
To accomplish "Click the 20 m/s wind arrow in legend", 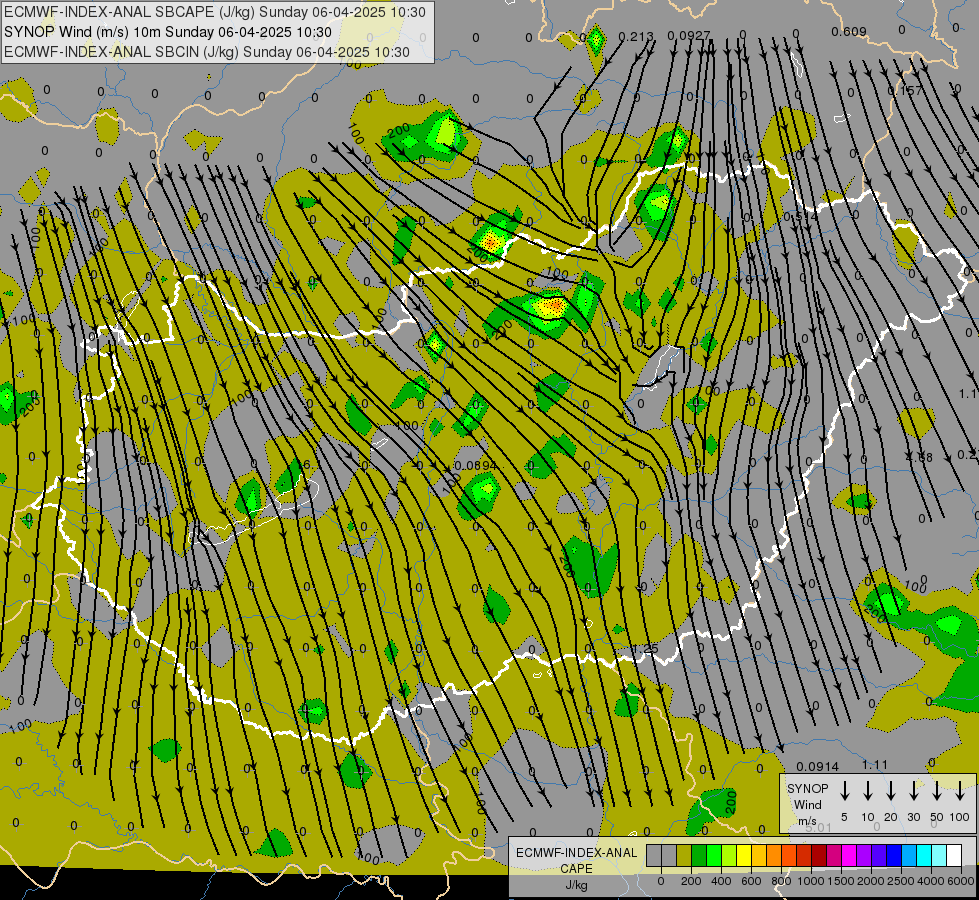I will (891, 791).
